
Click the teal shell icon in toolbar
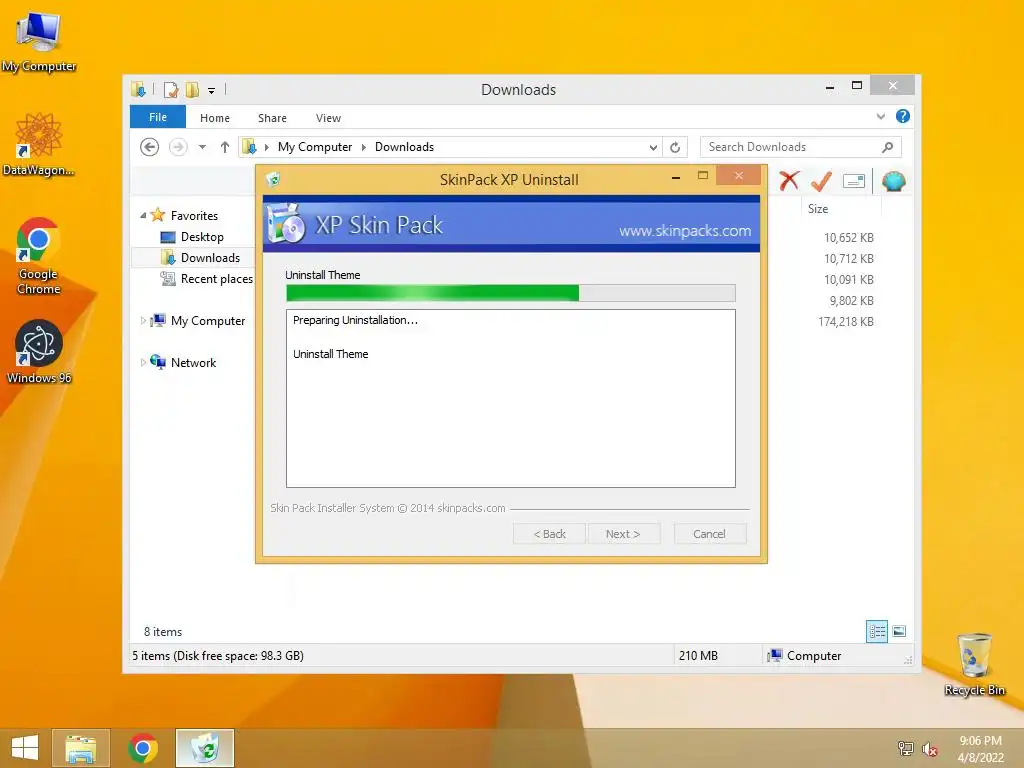(893, 181)
